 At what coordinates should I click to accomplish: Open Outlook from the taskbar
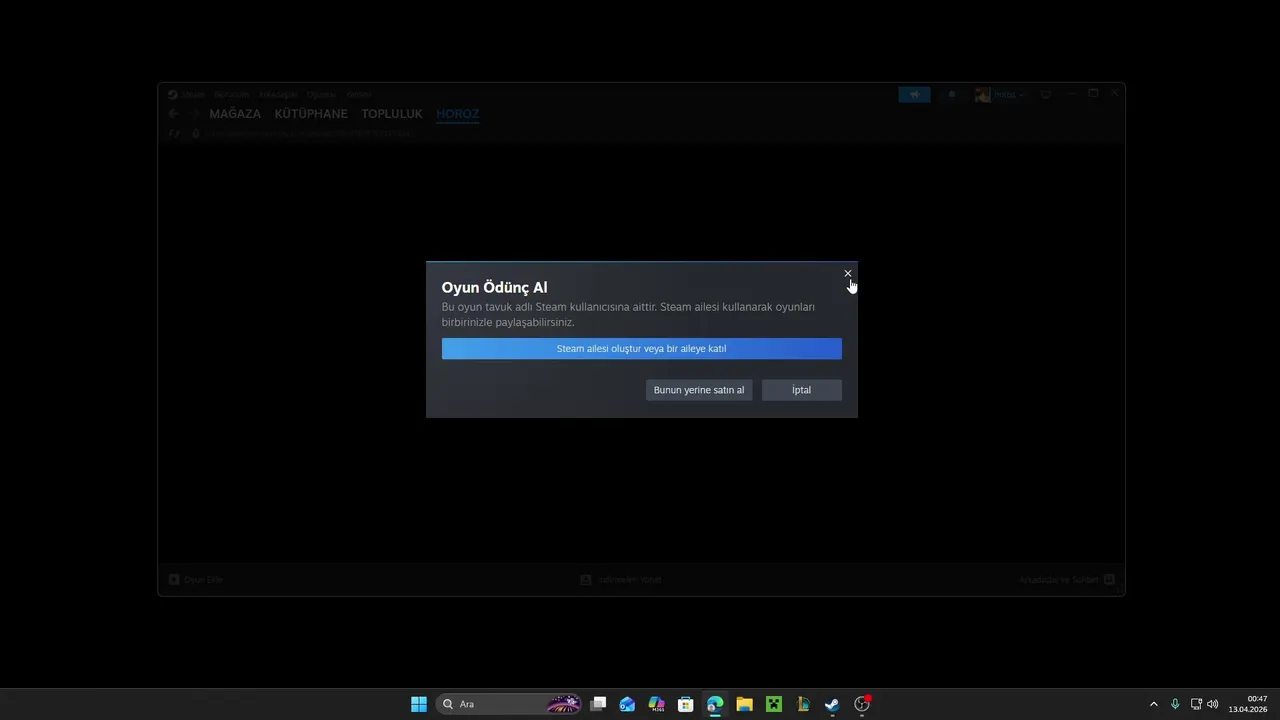click(x=627, y=704)
